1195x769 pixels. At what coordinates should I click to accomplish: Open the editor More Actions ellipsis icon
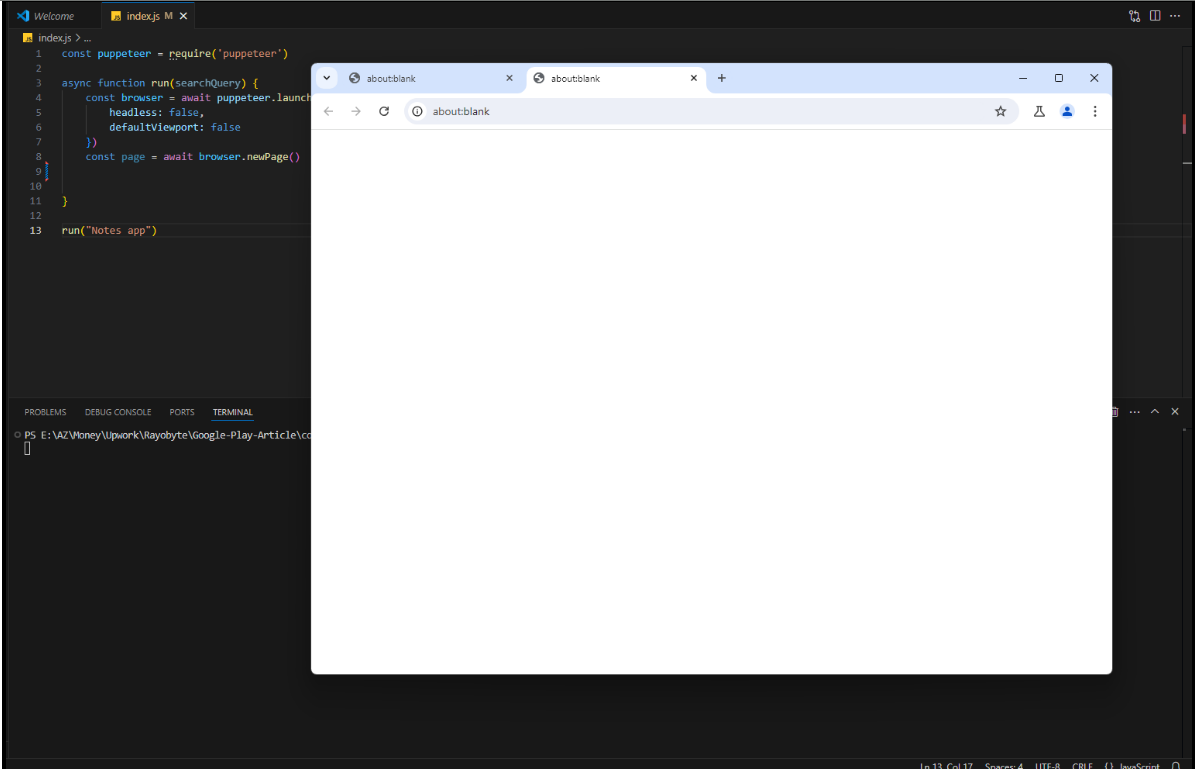(1175, 15)
